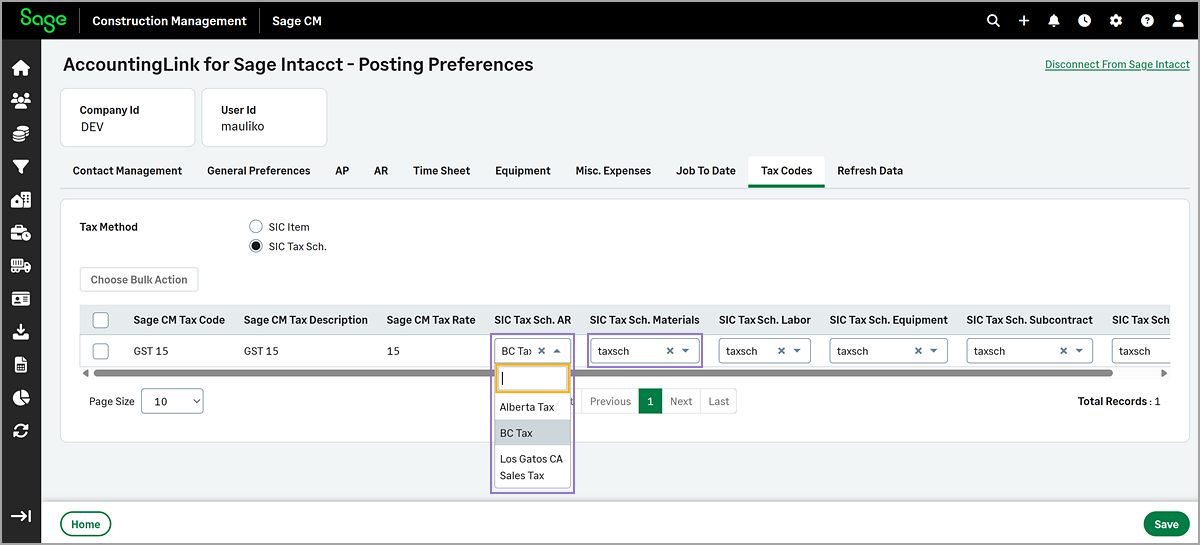Open the house and building icon in sidebar
This screenshot has width=1200, height=545.
click(20, 200)
